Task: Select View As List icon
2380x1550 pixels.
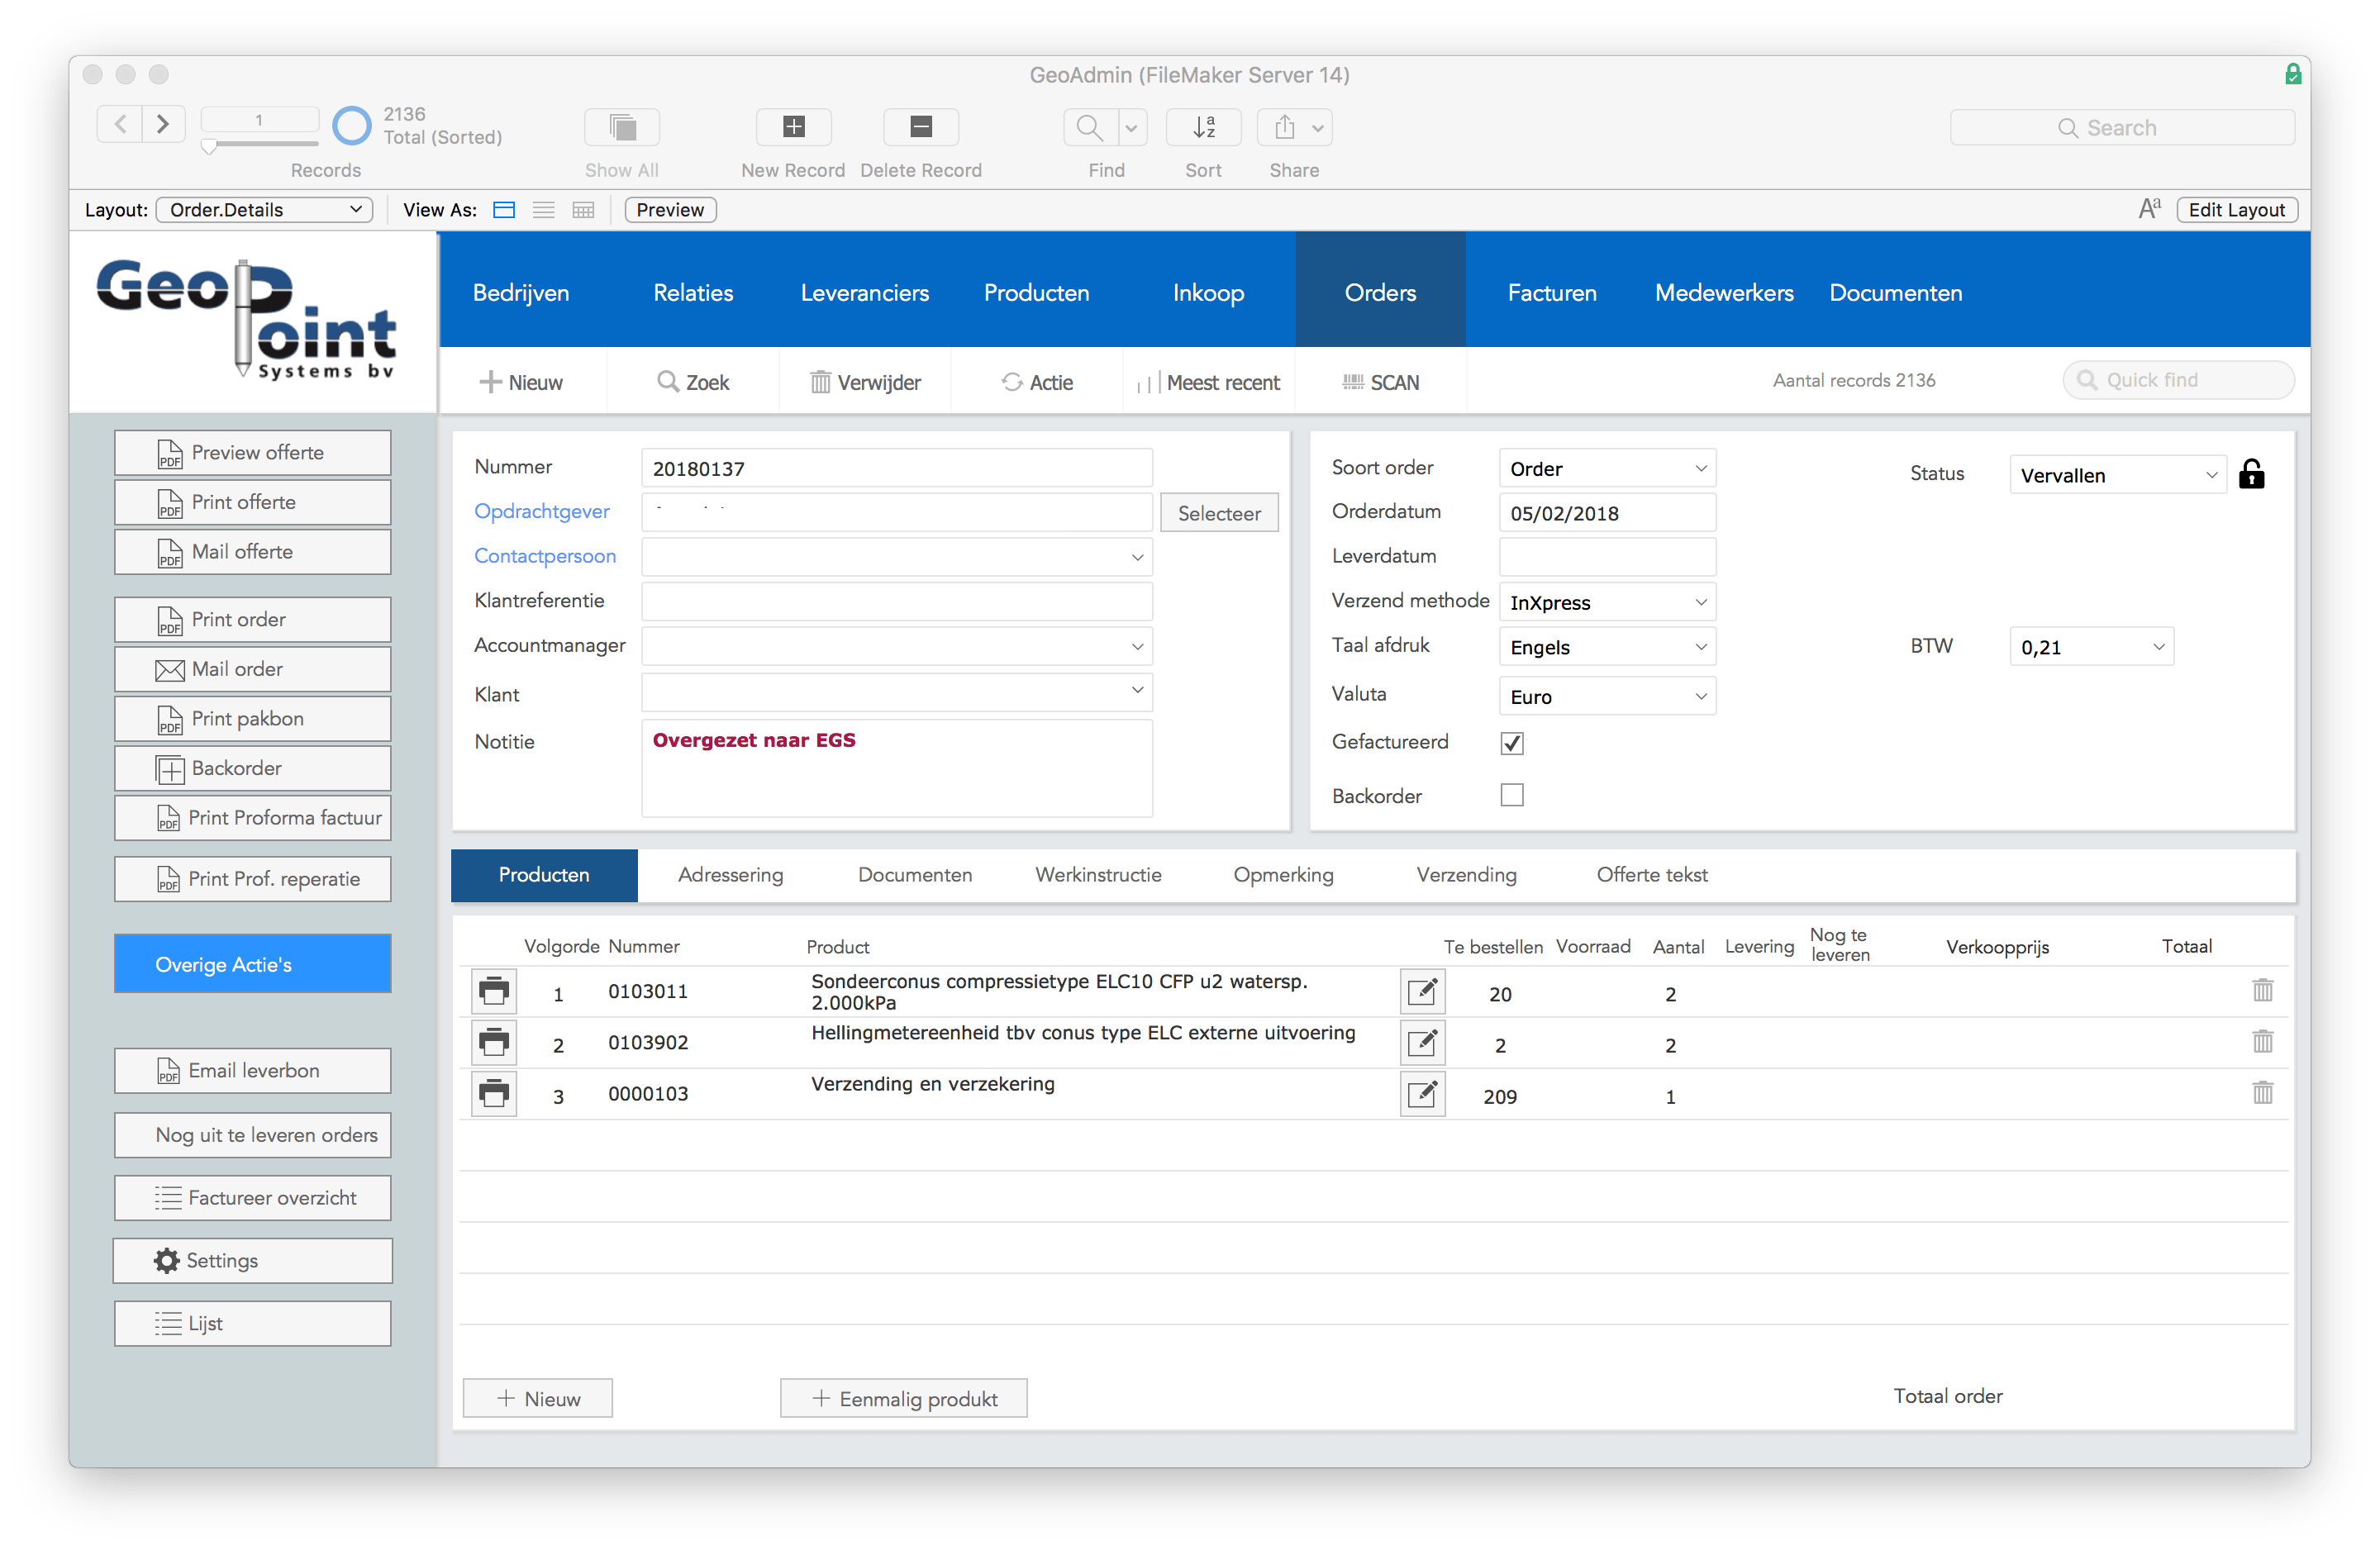Action: click(x=544, y=210)
